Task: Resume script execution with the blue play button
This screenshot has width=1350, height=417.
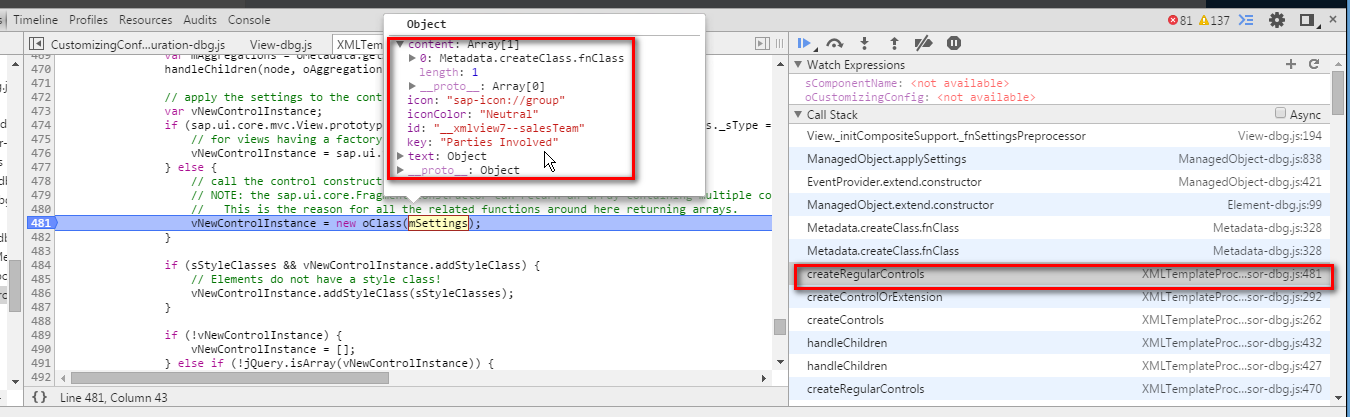Action: click(x=803, y=43)
